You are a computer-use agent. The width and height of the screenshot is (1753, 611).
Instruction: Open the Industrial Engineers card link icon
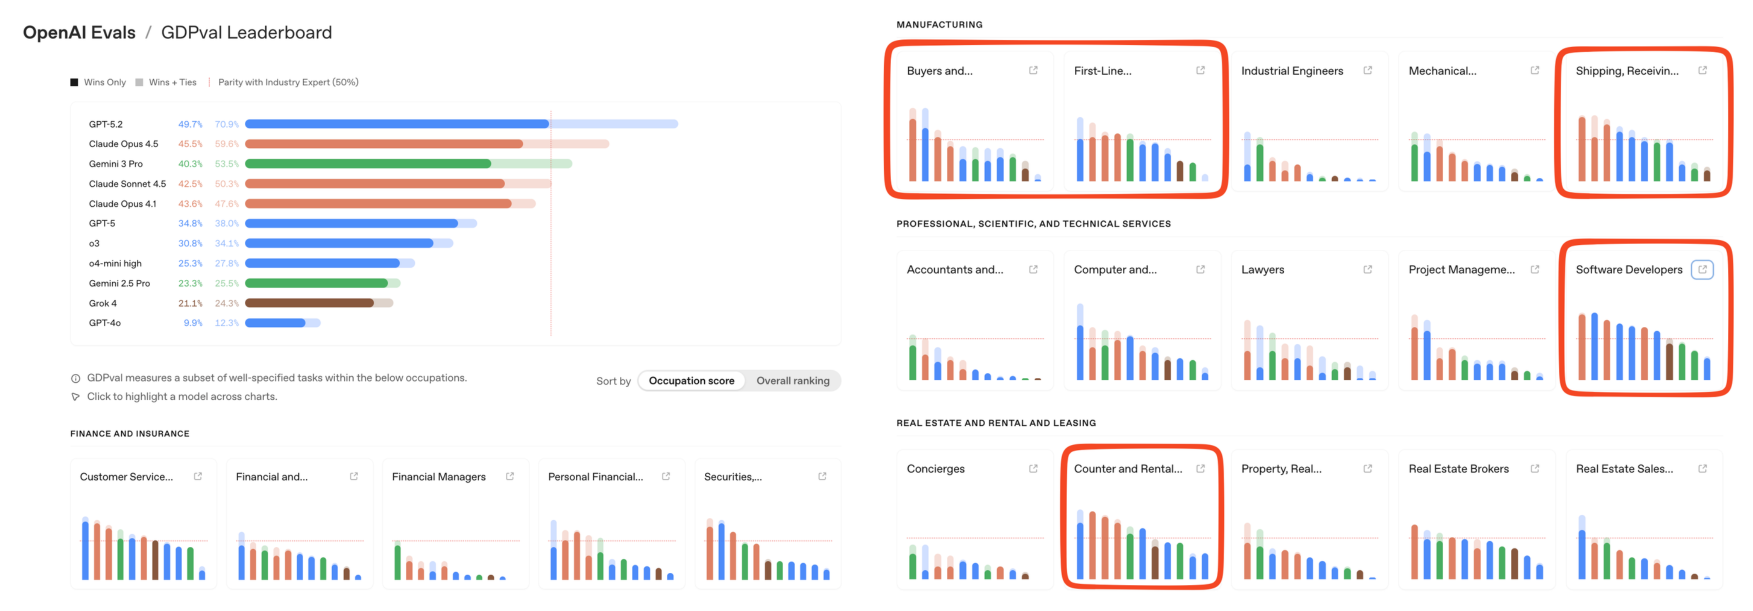click(1367, 70)
